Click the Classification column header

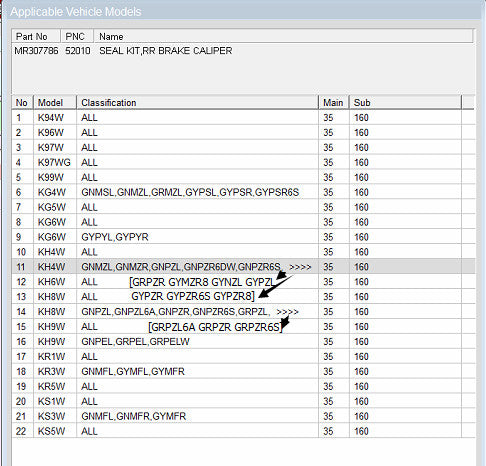tap(197, 102)
